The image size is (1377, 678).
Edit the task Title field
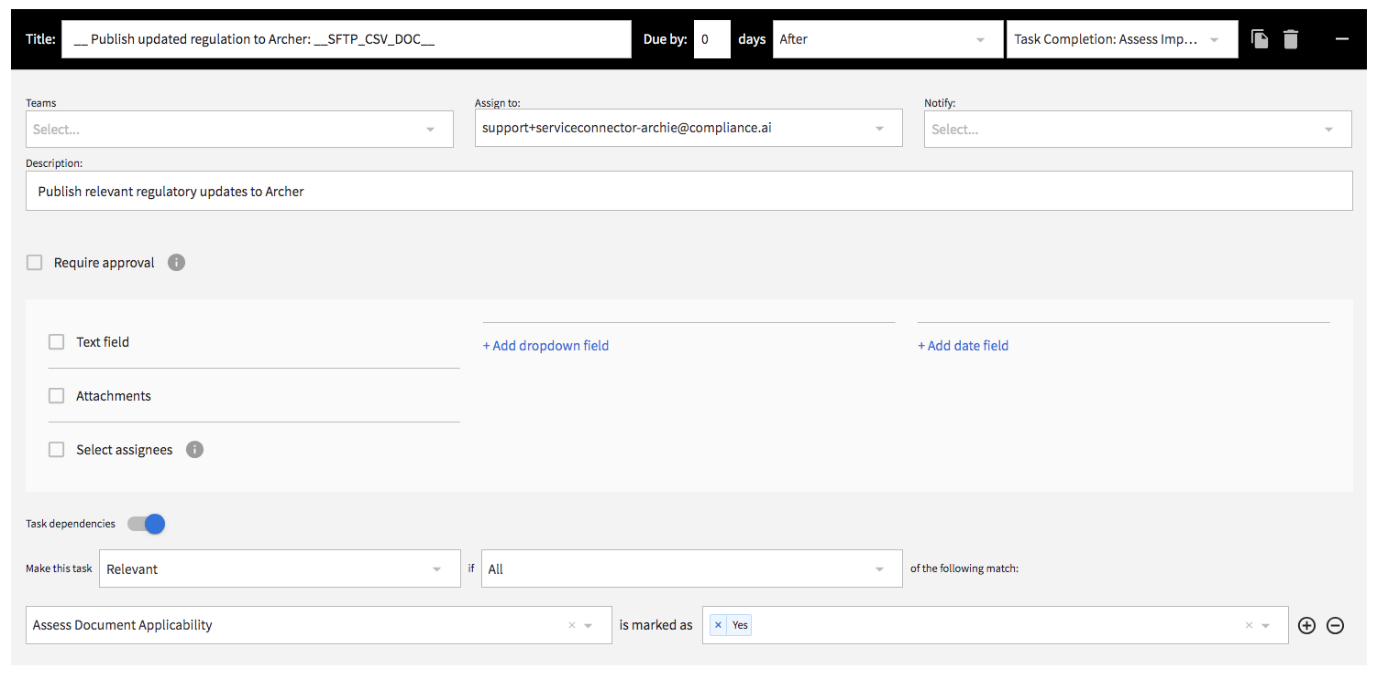pos(346,40)
